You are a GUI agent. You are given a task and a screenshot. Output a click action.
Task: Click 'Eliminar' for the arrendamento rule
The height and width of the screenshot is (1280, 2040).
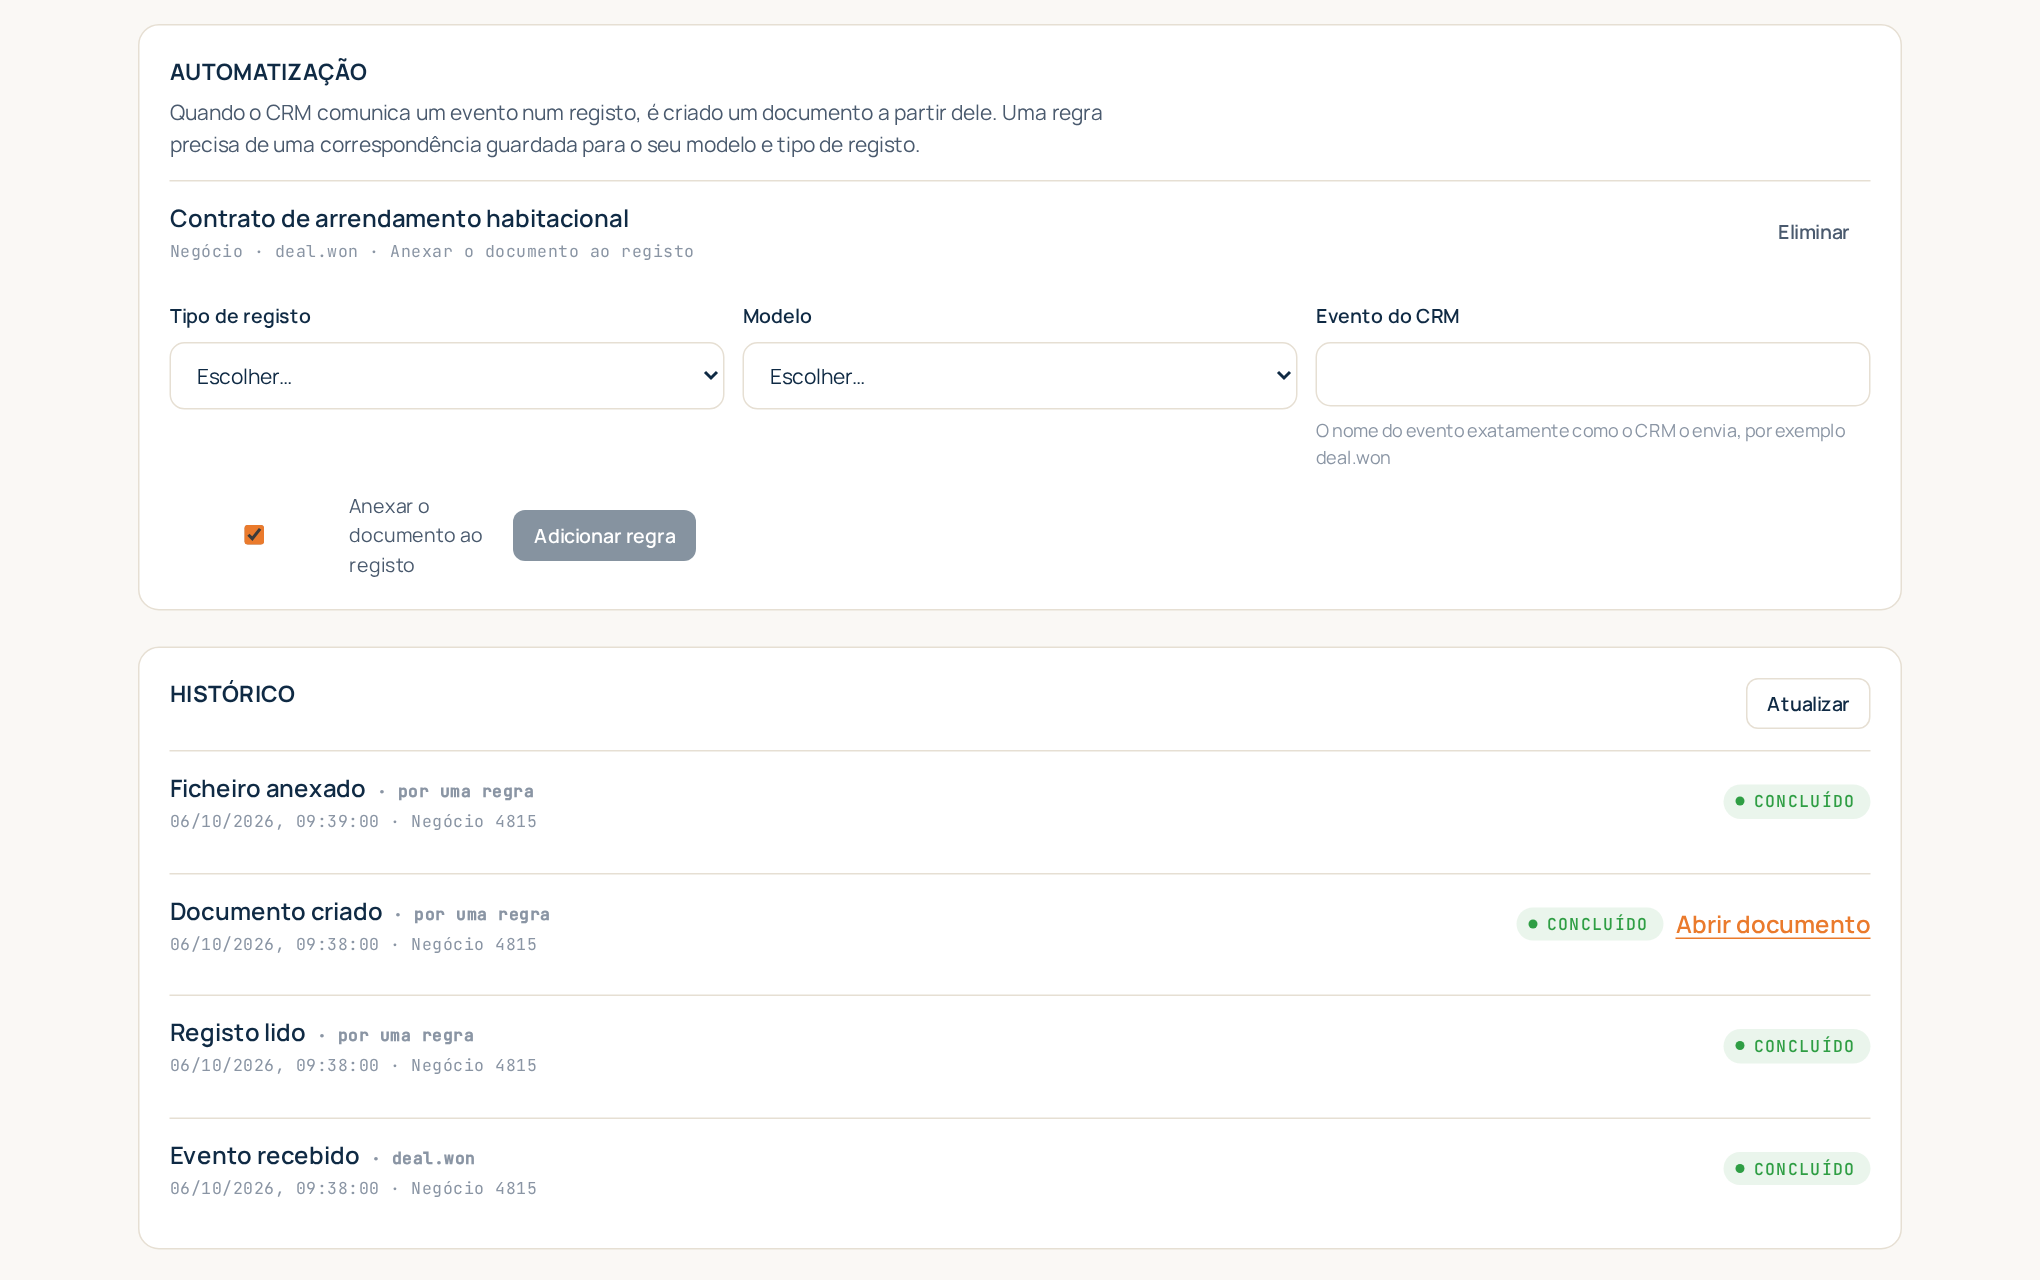point(1813,232)
